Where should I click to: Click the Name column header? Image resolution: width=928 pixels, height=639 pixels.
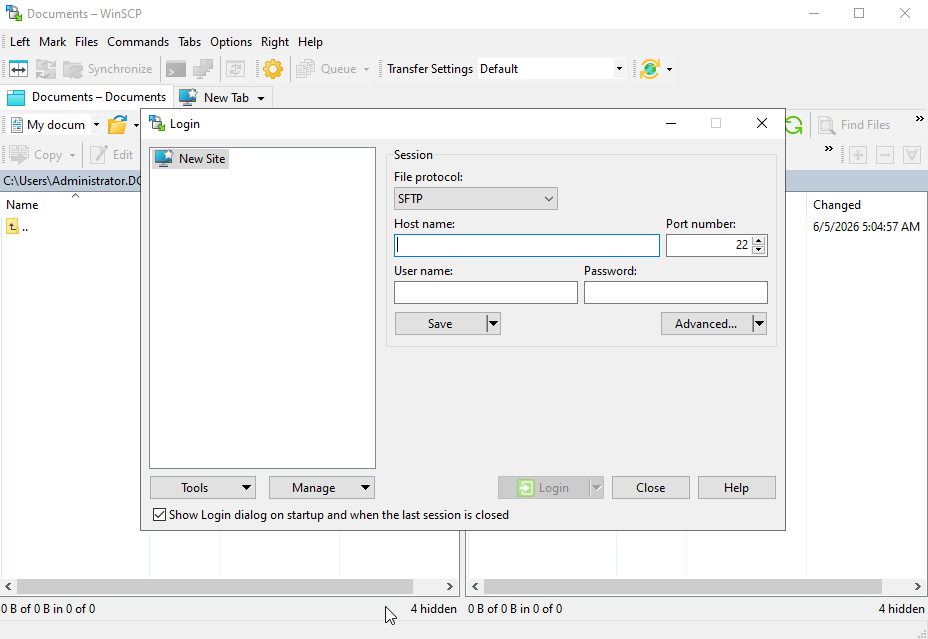(x=22, y=205)
